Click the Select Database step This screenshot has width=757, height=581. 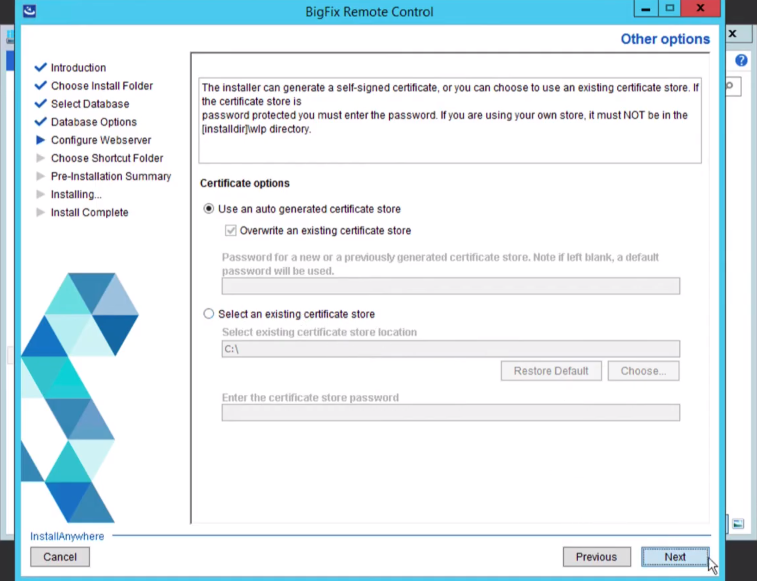click(x=90, y=104)
